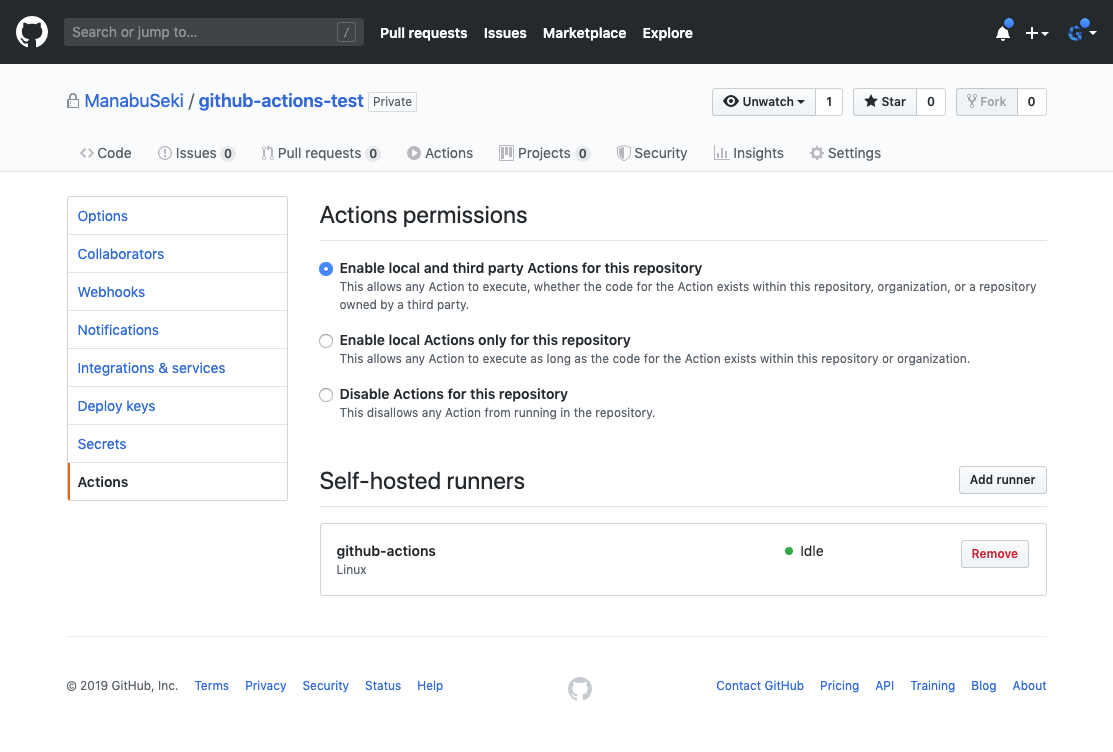Click the Security tab shield icon
Screen dimensions: 1113x752
(623, 153)
